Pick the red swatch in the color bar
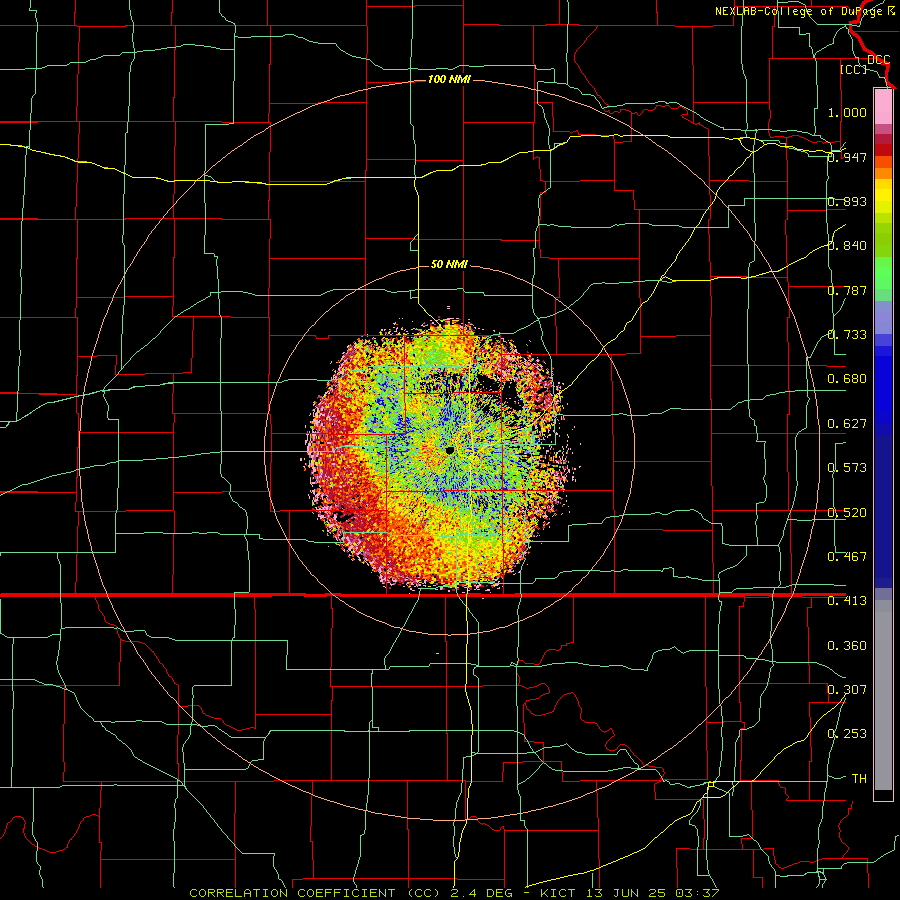 click(883, 150)
